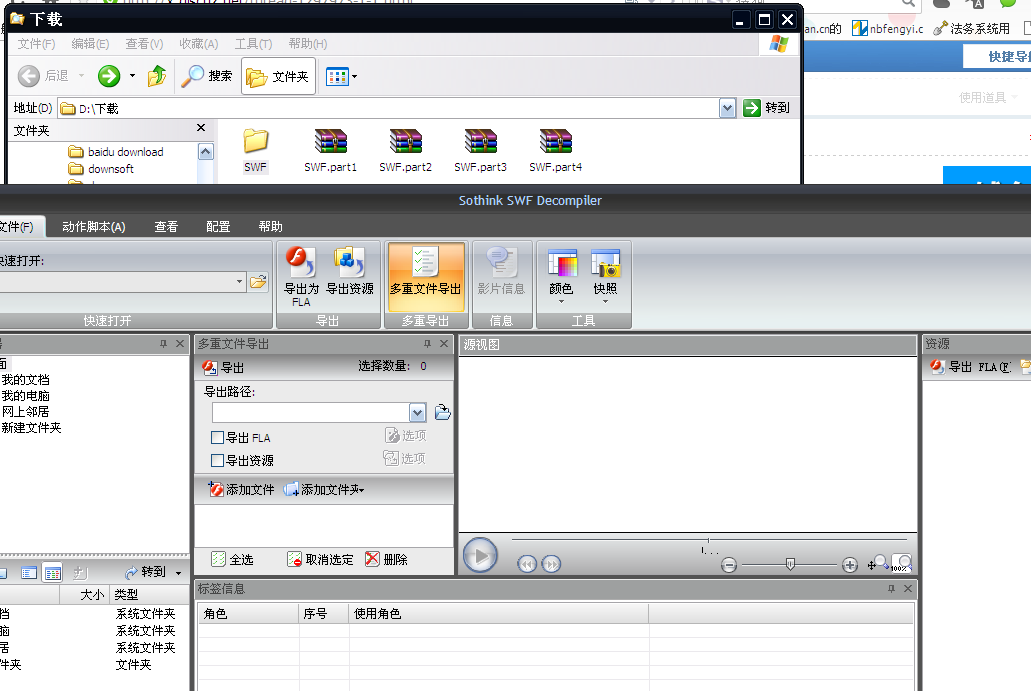This screenshot has width=1031, height=691.
Task: Select SWF.part2 archive in 下载 window
Action: point(406,151)
